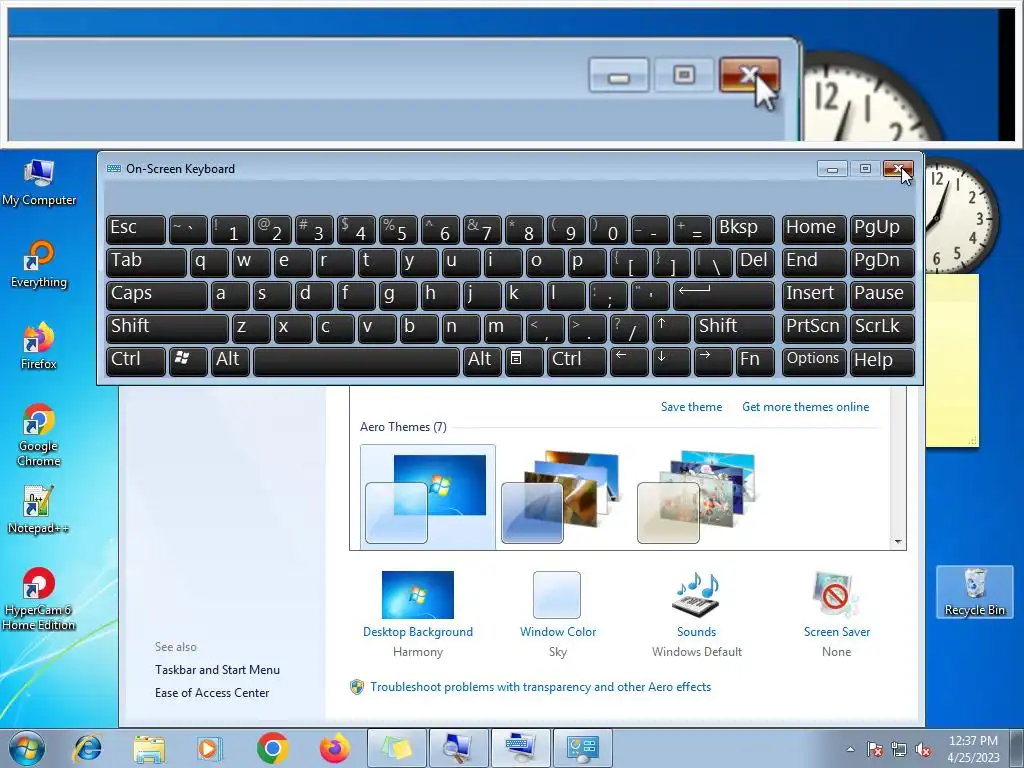Open Action Center flag tray icon

tap(875, 749)
